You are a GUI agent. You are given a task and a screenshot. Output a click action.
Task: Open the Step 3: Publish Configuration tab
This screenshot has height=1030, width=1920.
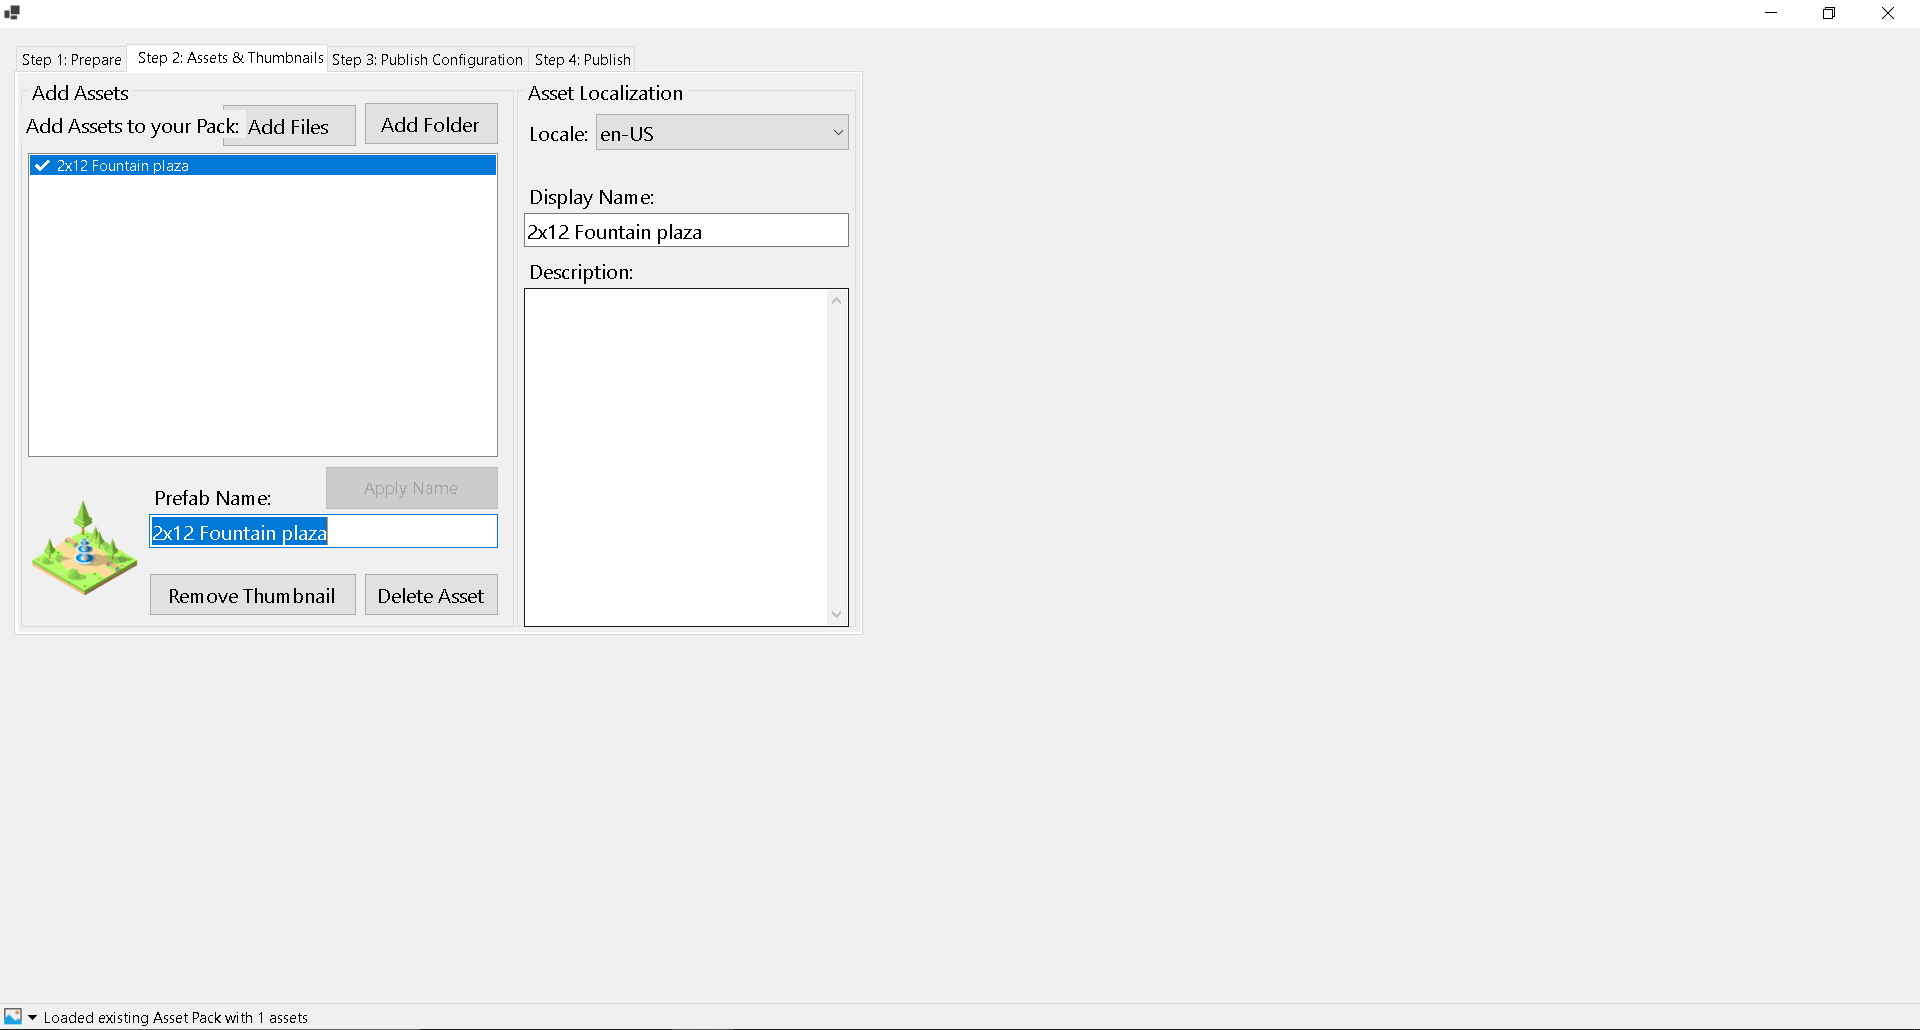point(427,59)
